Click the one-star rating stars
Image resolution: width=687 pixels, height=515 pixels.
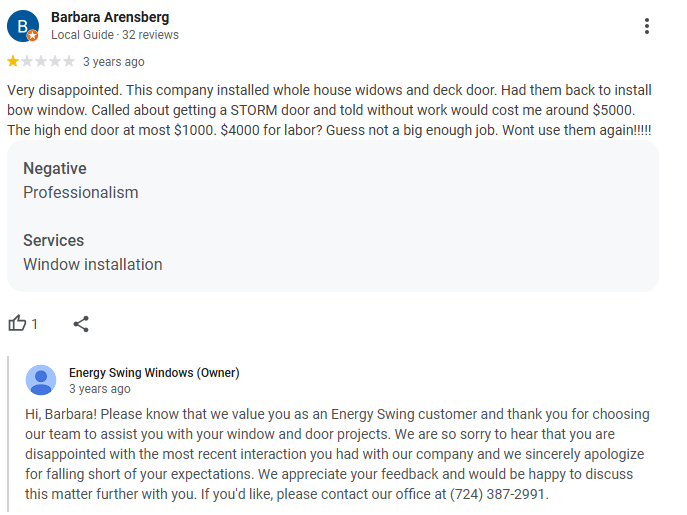(x=41, y=61)
